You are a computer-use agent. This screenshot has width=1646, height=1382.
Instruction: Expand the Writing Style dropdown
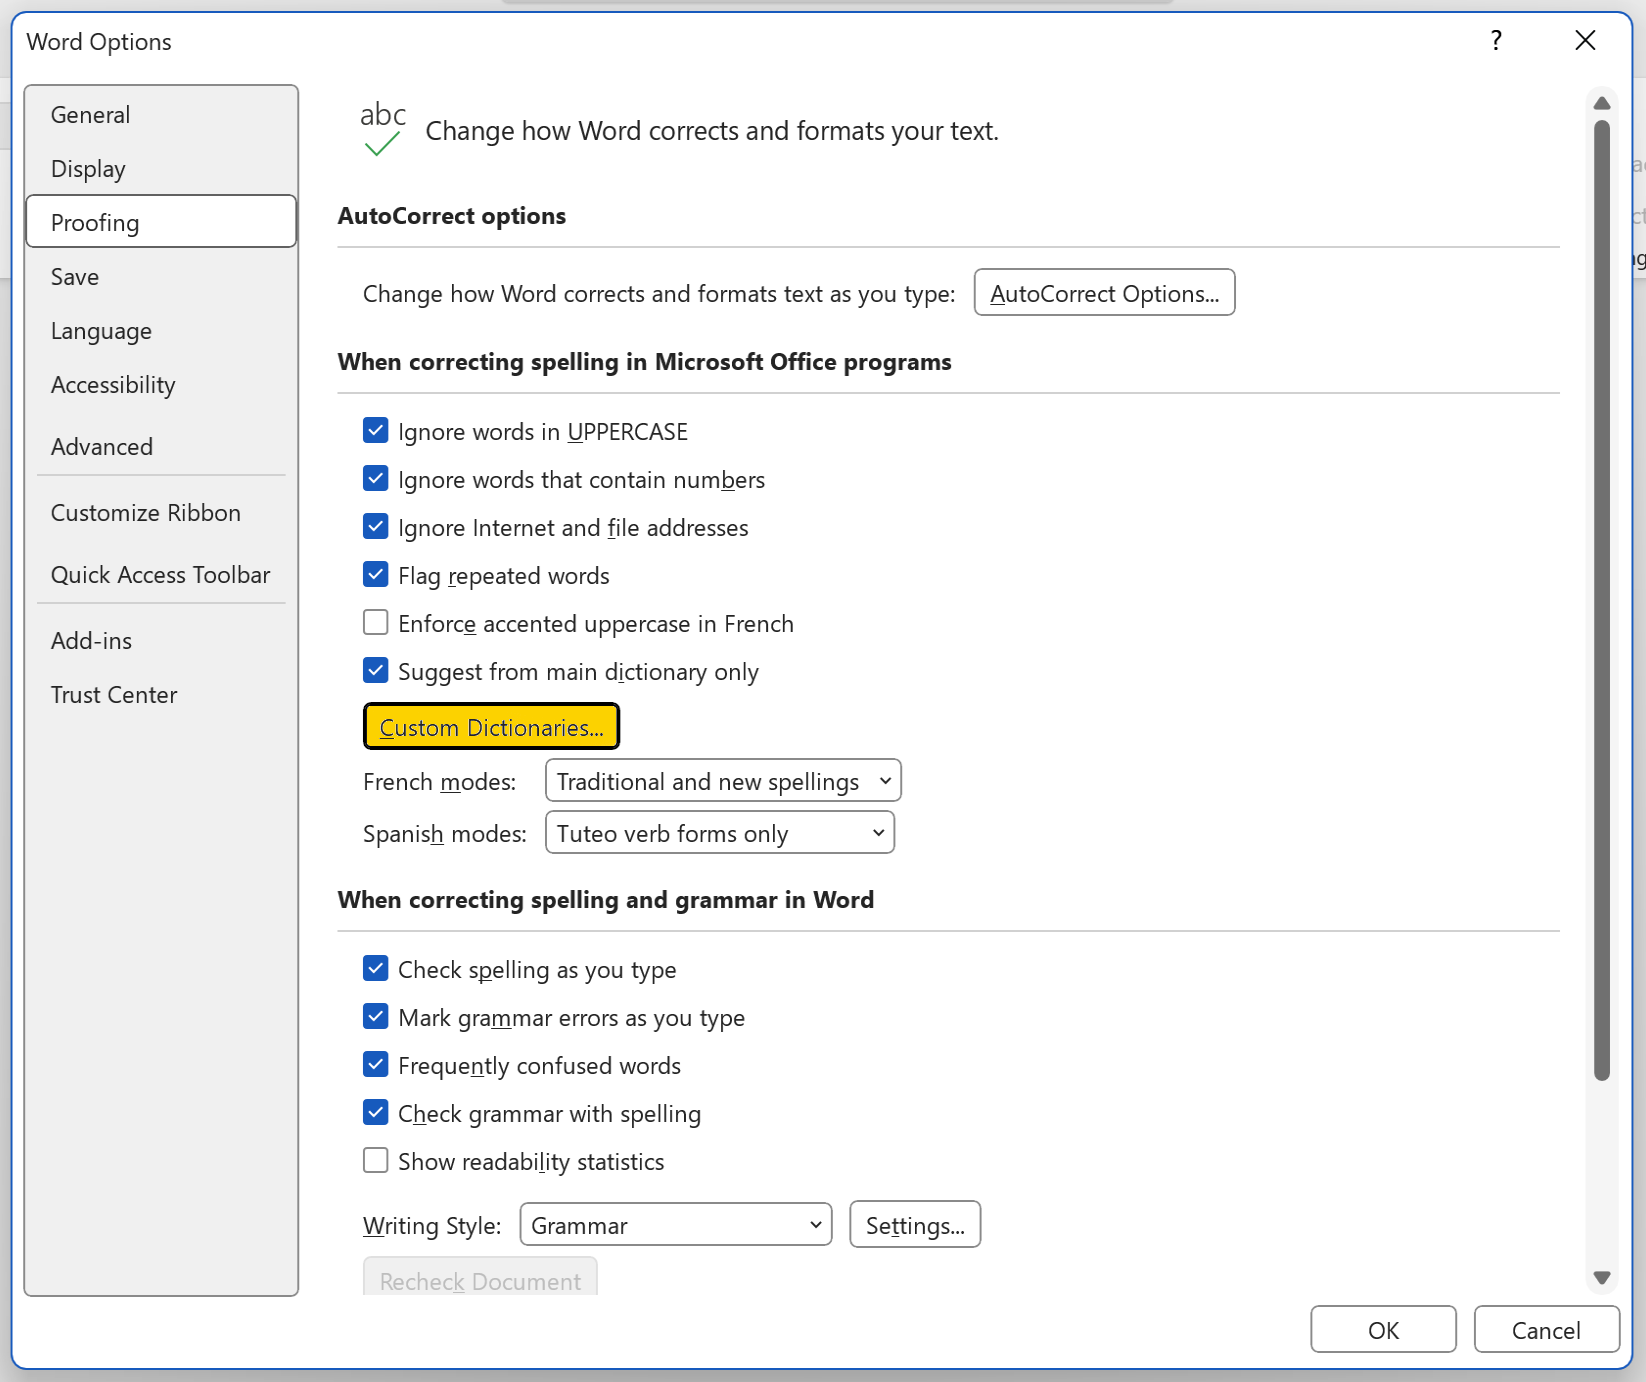point(676,1225)
